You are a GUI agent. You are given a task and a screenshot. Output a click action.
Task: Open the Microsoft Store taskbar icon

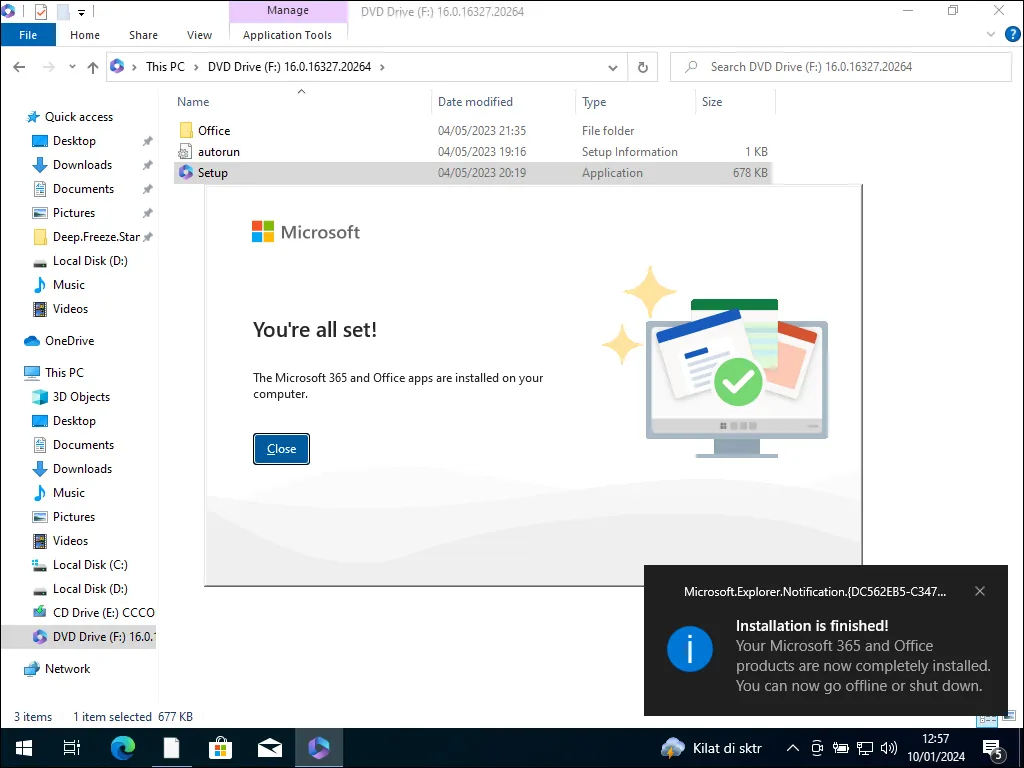point(220,747)
